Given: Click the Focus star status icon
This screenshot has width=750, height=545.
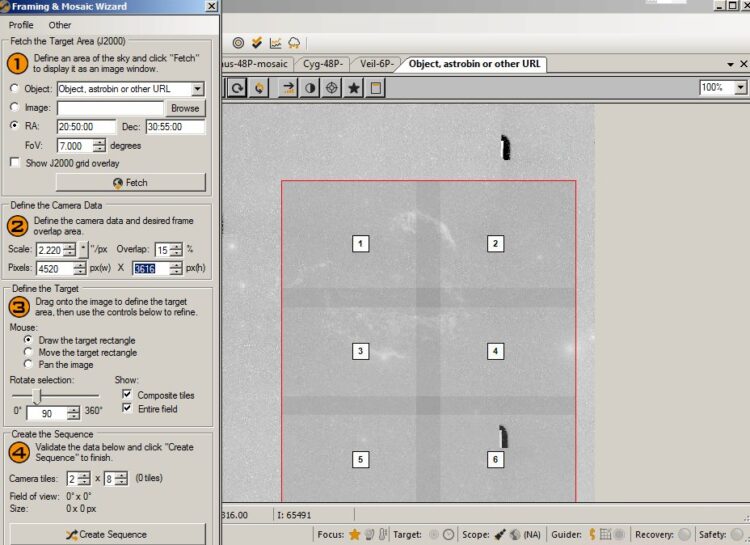Looking at the screenshot, I should 354,534.
